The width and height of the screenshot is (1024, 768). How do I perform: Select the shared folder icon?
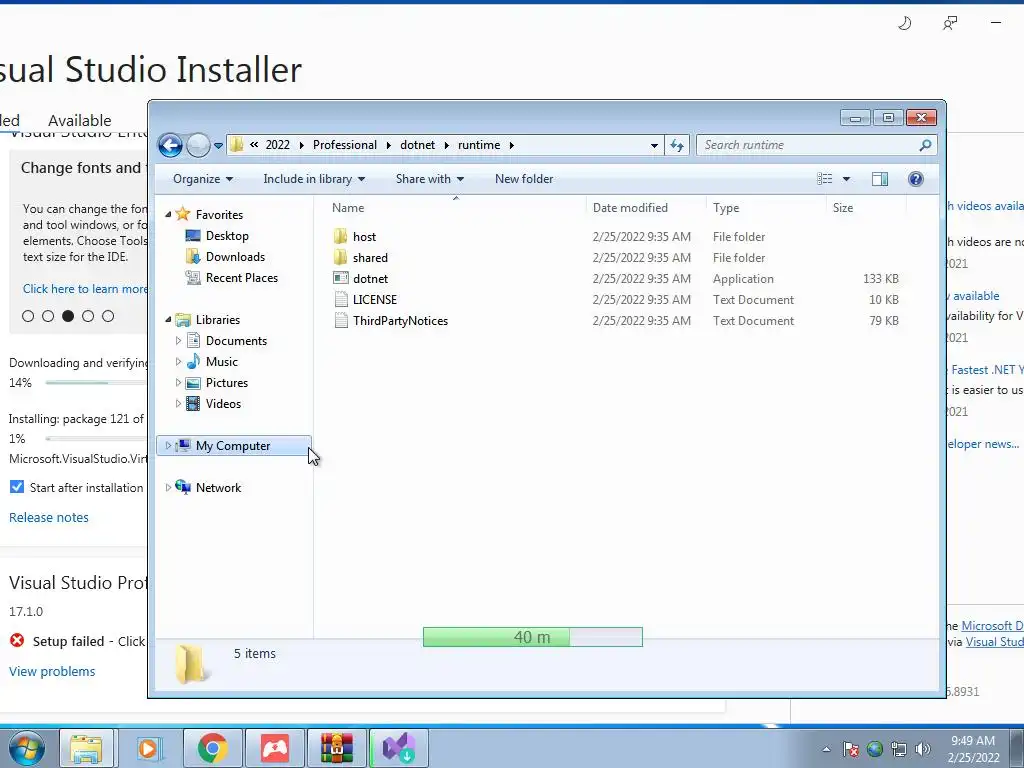(x=340, y=257)
